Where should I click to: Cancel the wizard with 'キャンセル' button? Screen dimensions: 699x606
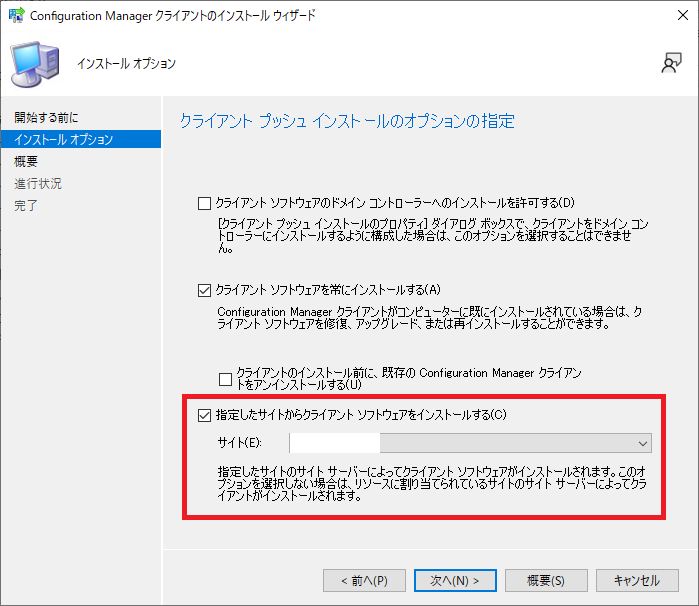pos(636,580)
